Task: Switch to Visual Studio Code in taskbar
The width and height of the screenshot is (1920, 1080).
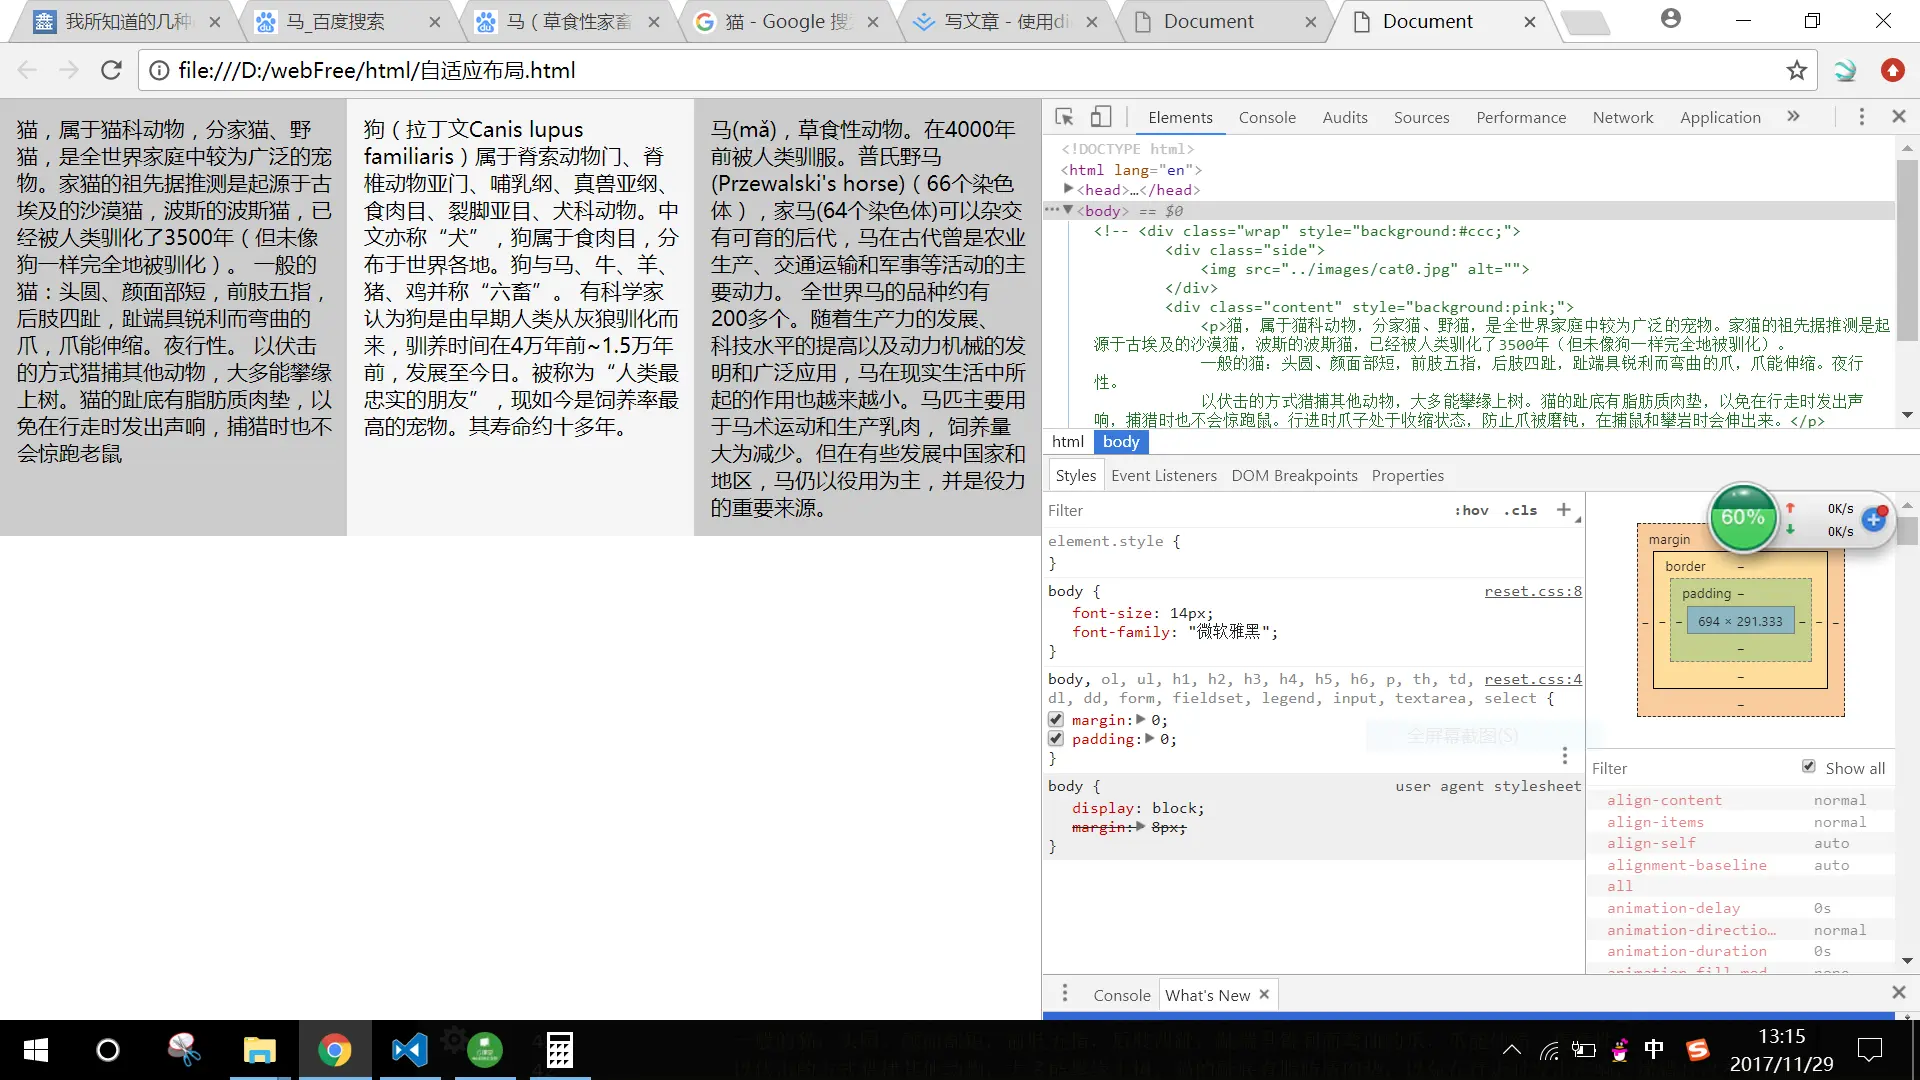Action: [409, 1050]
